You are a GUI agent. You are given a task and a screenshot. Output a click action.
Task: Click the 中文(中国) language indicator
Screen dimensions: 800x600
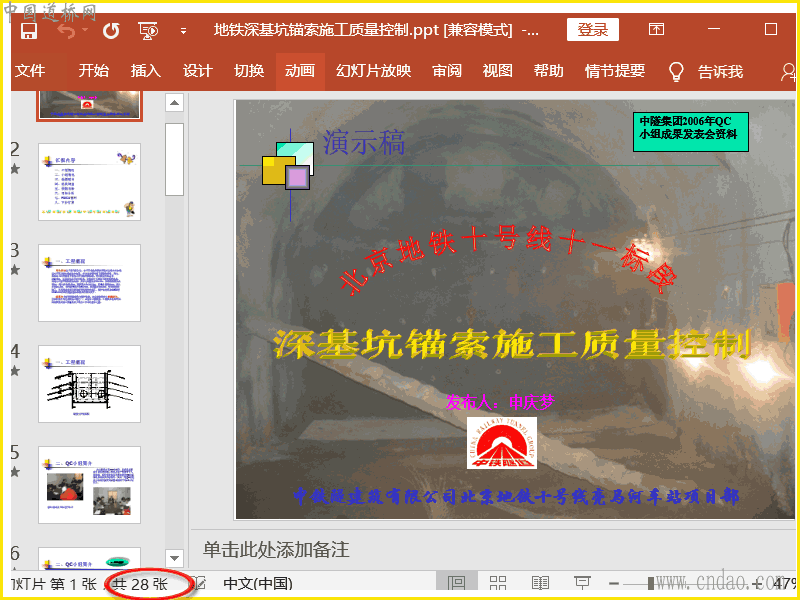coord(258,584)
